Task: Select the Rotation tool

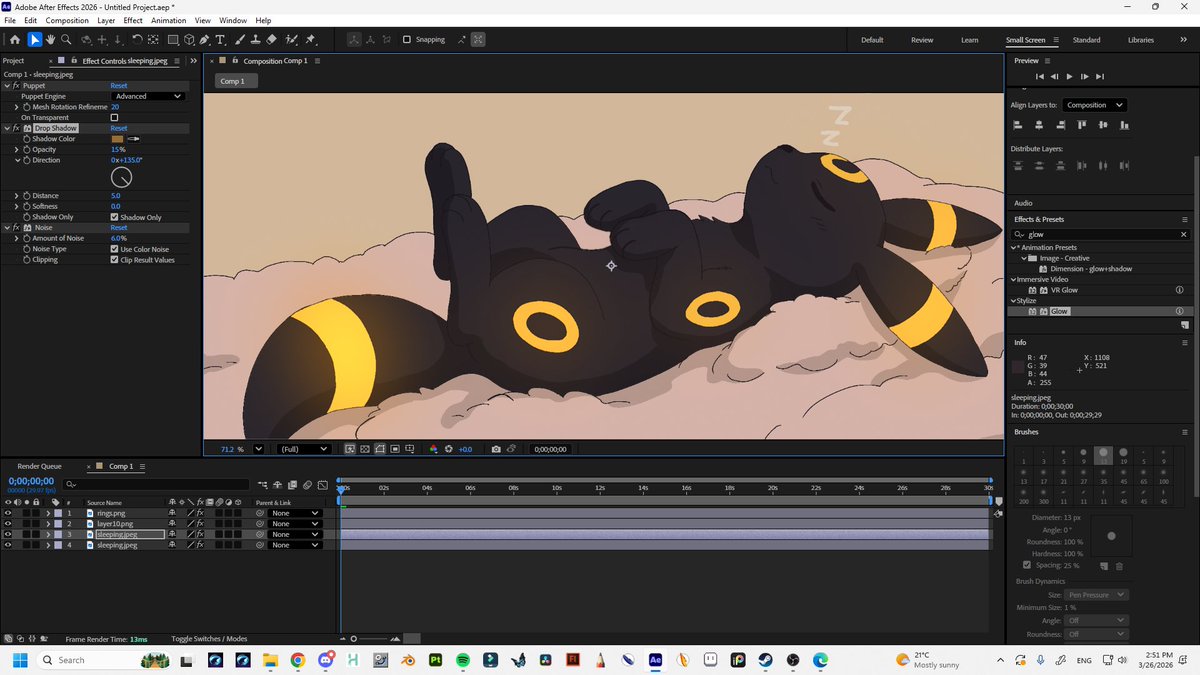Action: pyautogui.click(x=137, y=40)
